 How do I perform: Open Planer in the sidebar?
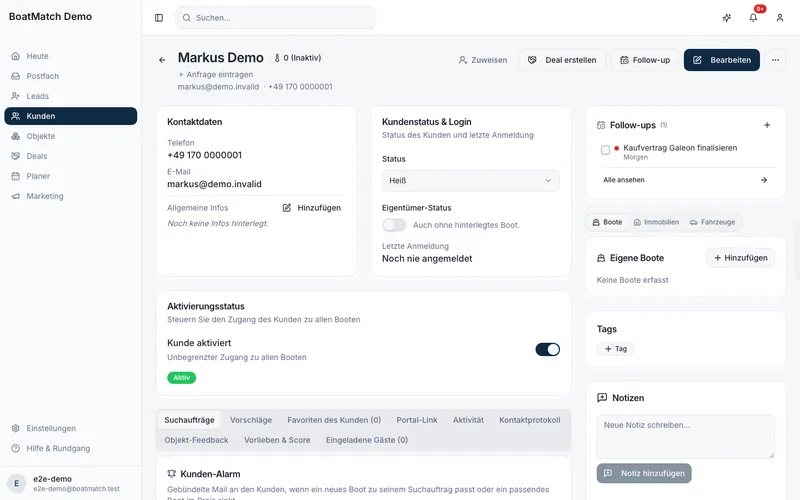(x=71, y=176)
